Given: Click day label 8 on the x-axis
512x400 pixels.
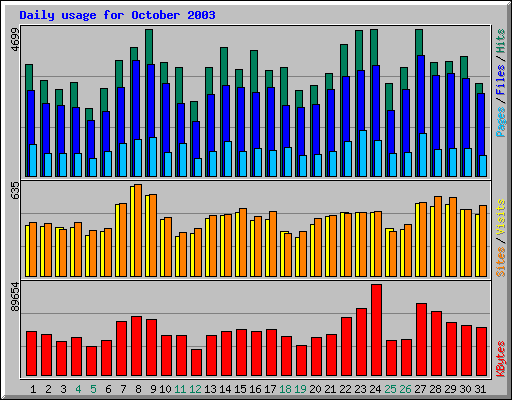Looking at the screenshot, I should pyautogui.click(x=138, y=389).
